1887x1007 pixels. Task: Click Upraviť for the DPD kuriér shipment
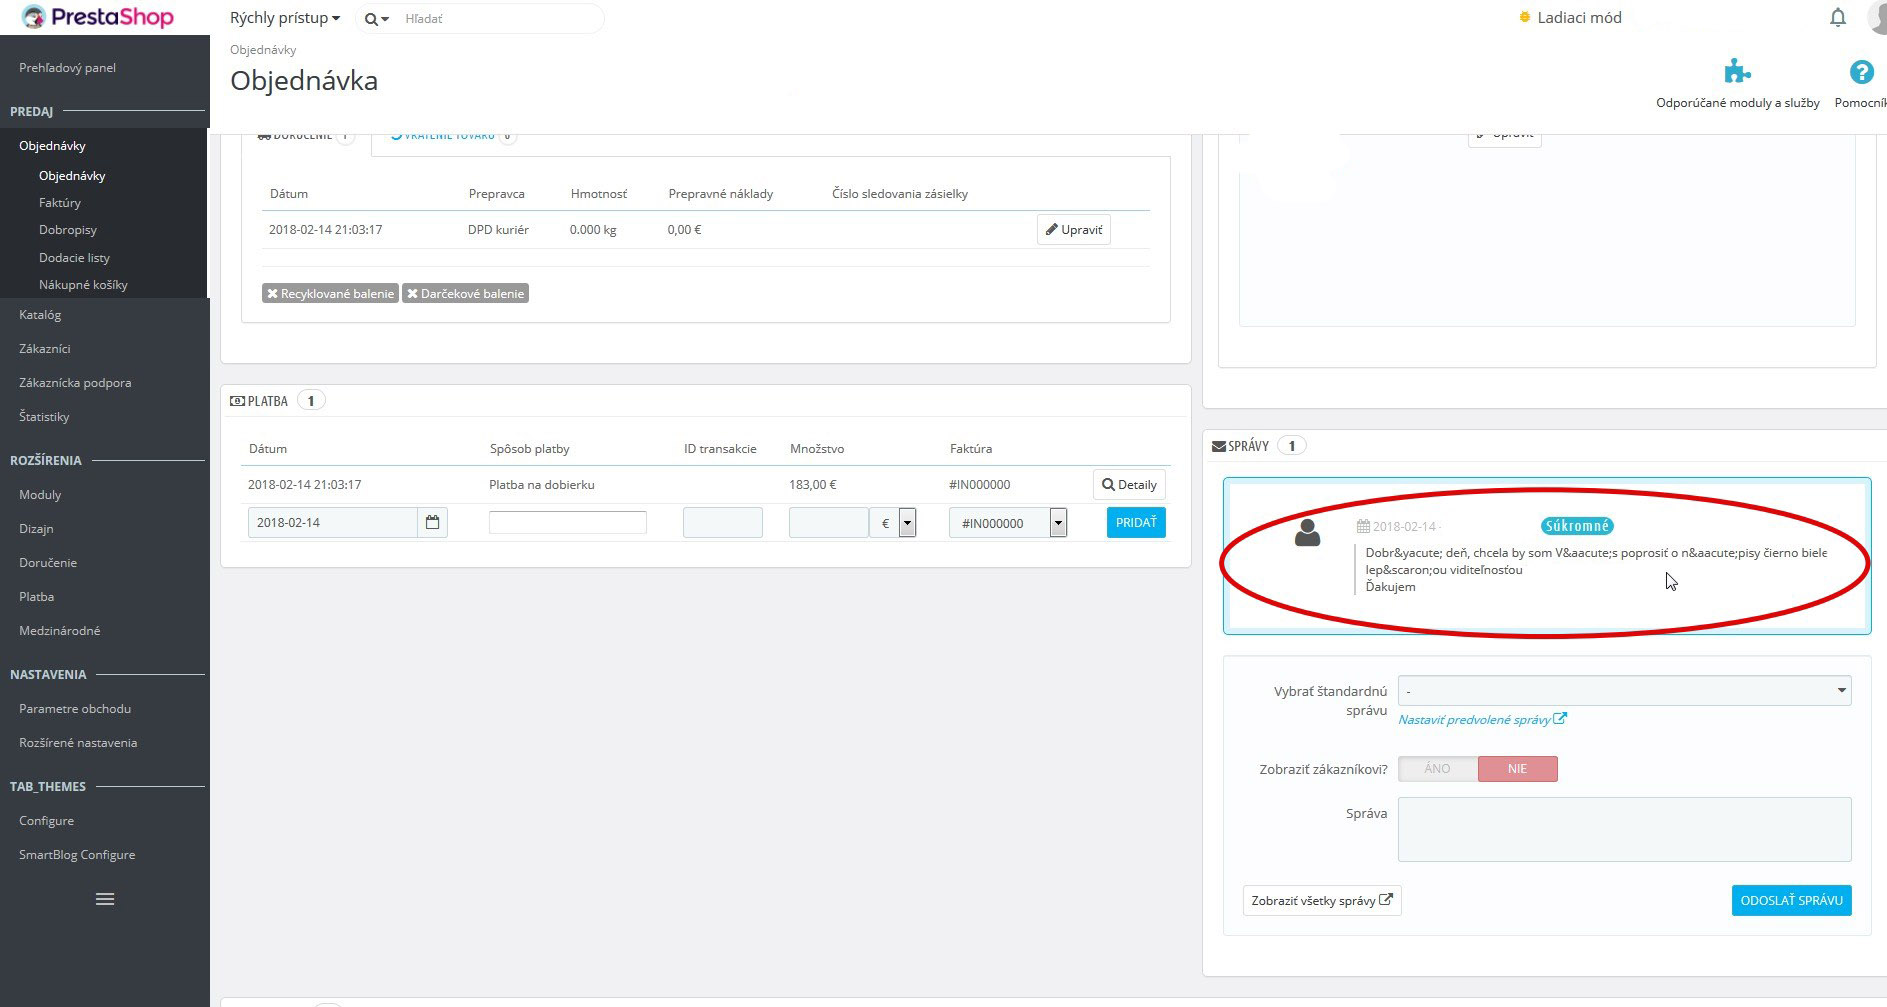[1073, 230]
